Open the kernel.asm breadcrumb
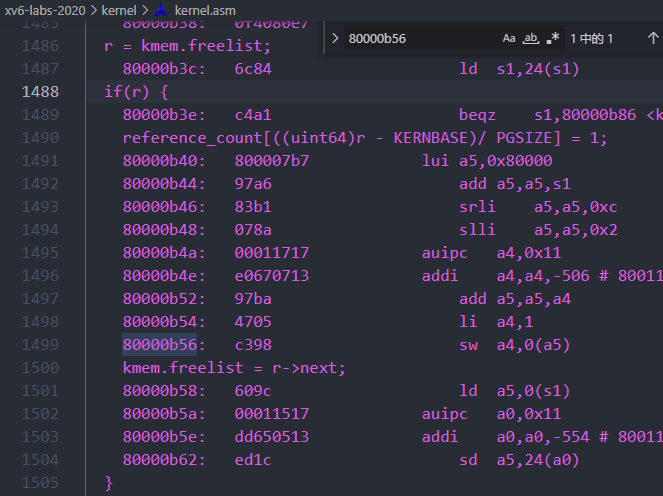Image resolution: width=663 pixels, height=496 pixels. click(x=205, y=10)
